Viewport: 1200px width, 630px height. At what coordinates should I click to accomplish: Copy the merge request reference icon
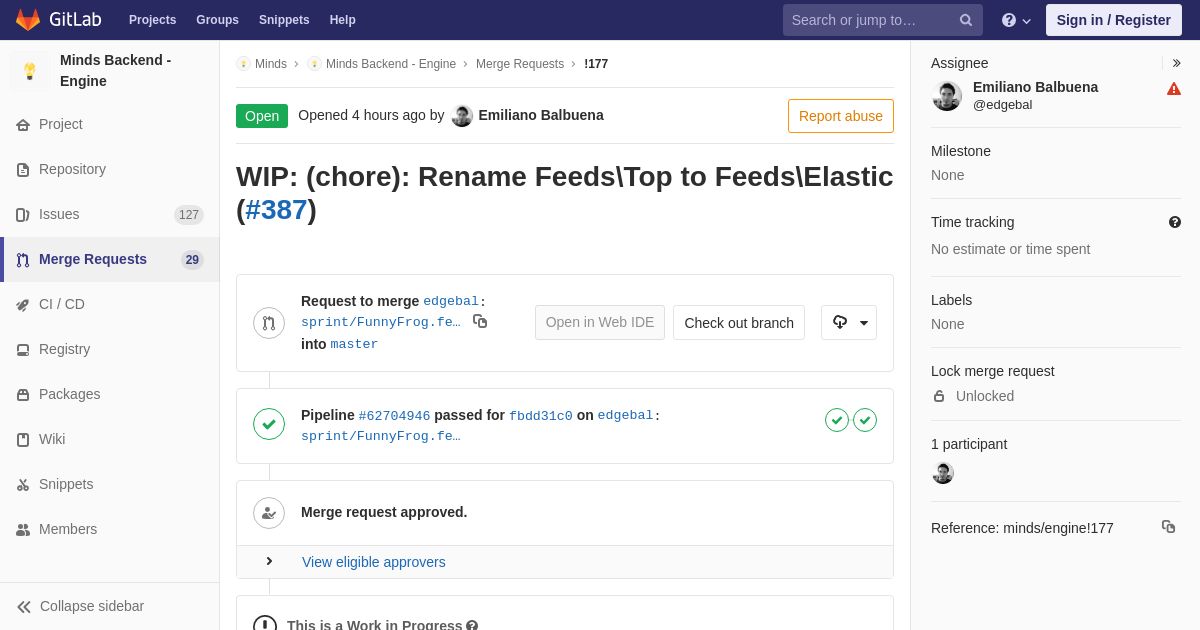click(1168, 526)
